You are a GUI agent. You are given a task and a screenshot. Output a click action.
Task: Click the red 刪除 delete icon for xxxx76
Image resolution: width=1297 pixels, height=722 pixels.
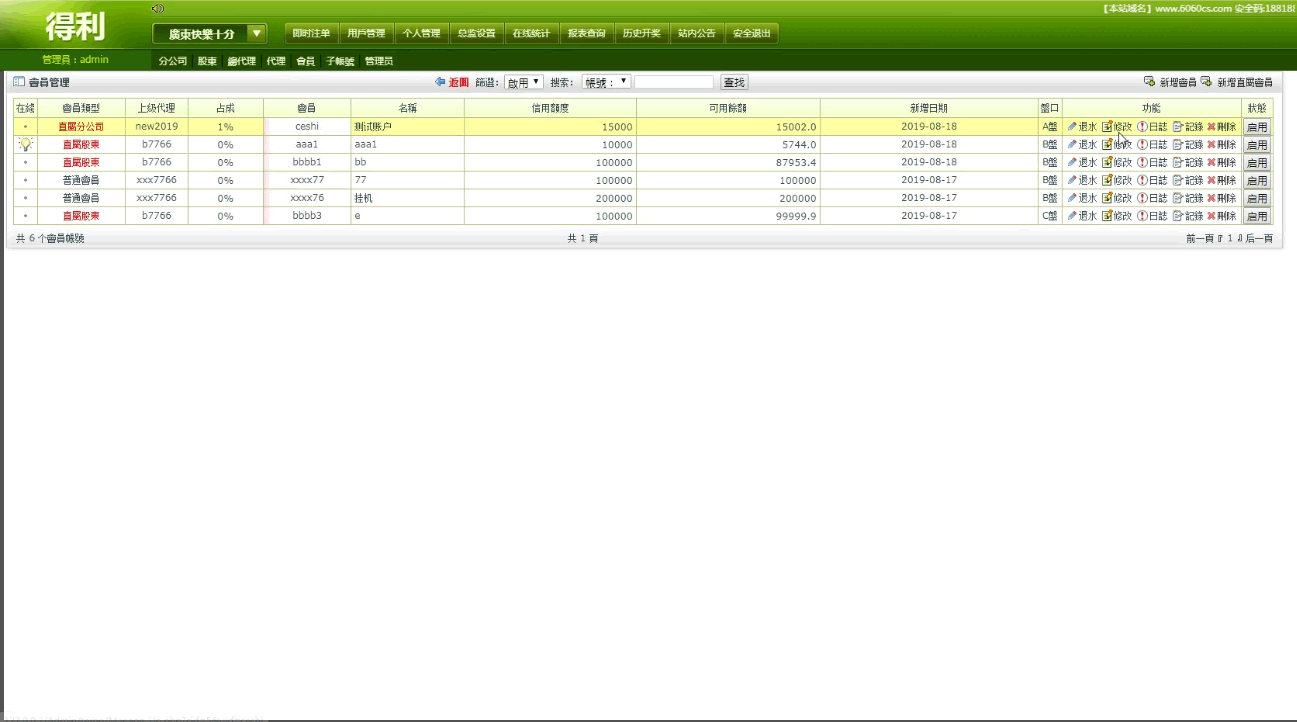tap(1212, 199)
